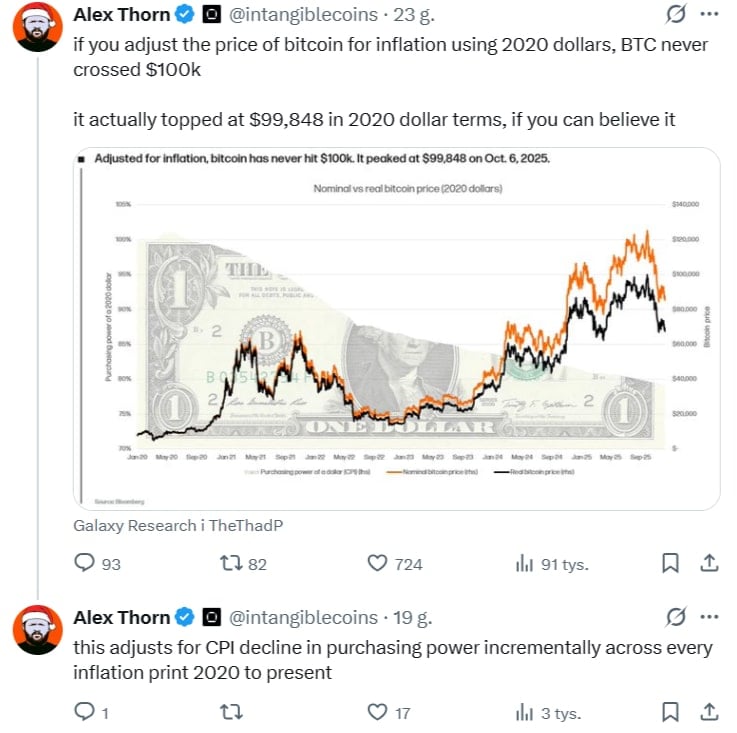The width and height of the screenshot is (737, 733).
Task: Open more options menu on first tweet
Action: tap(709, 15)
